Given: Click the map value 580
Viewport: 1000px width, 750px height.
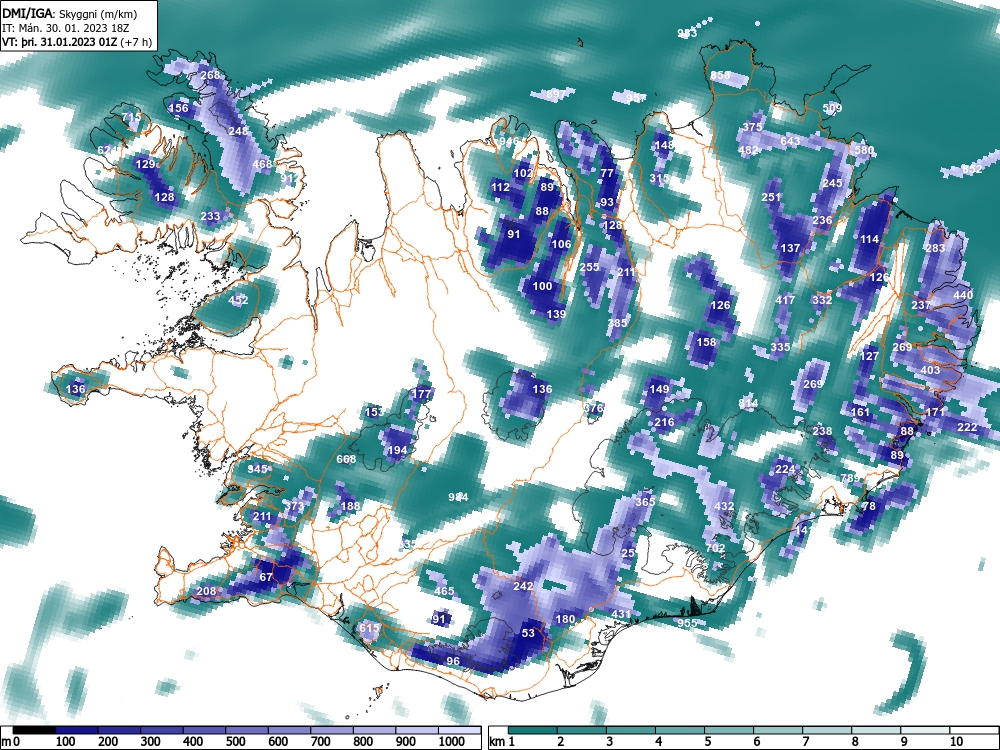Looking at the screenshot, I should pos(865,150).
